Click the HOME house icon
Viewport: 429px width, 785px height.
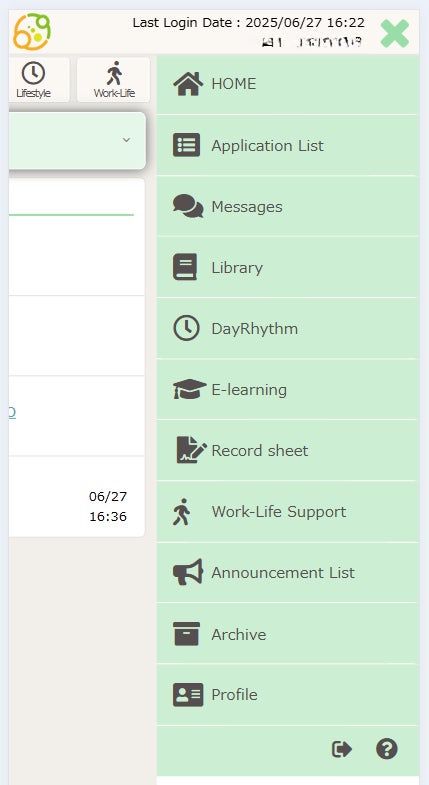tap(188, 84)
